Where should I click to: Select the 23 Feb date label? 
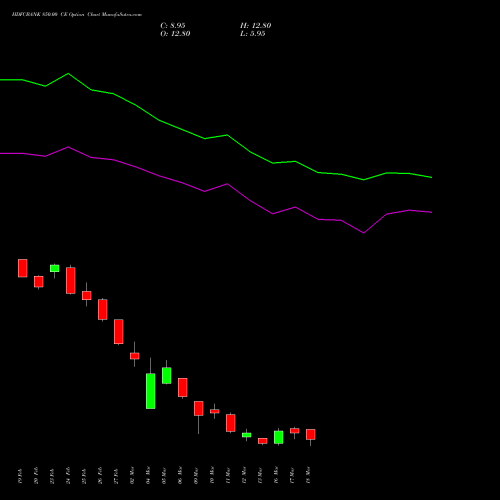[x=52, y=476]
